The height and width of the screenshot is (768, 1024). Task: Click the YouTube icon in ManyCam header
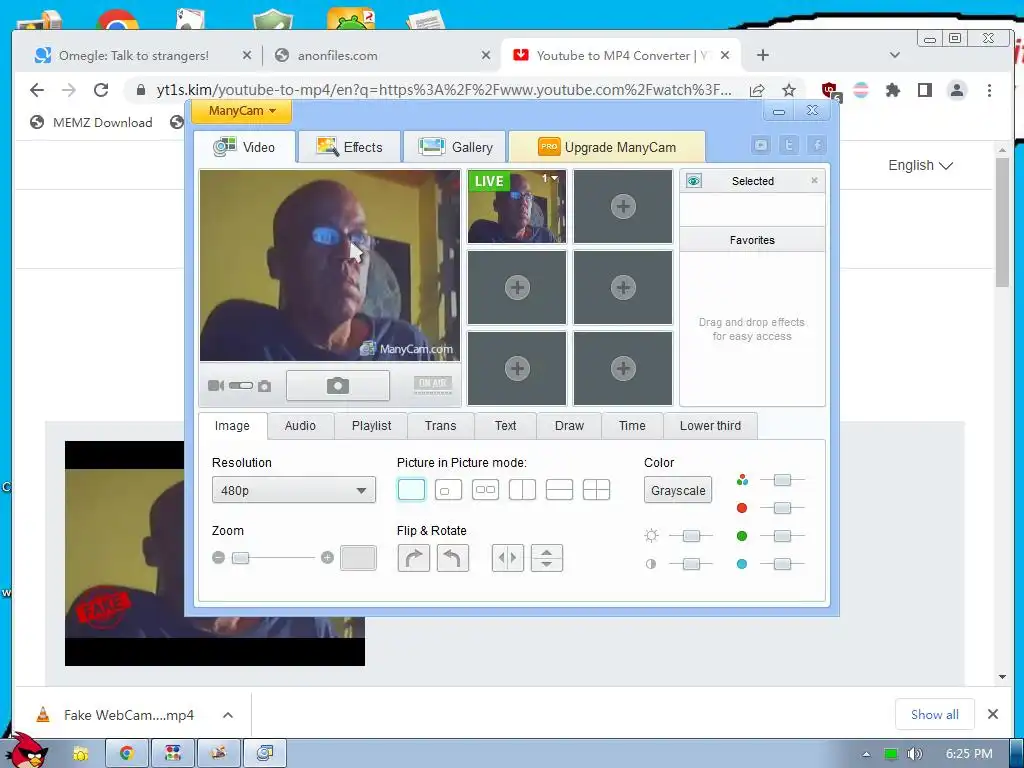(x=761, y=145)
